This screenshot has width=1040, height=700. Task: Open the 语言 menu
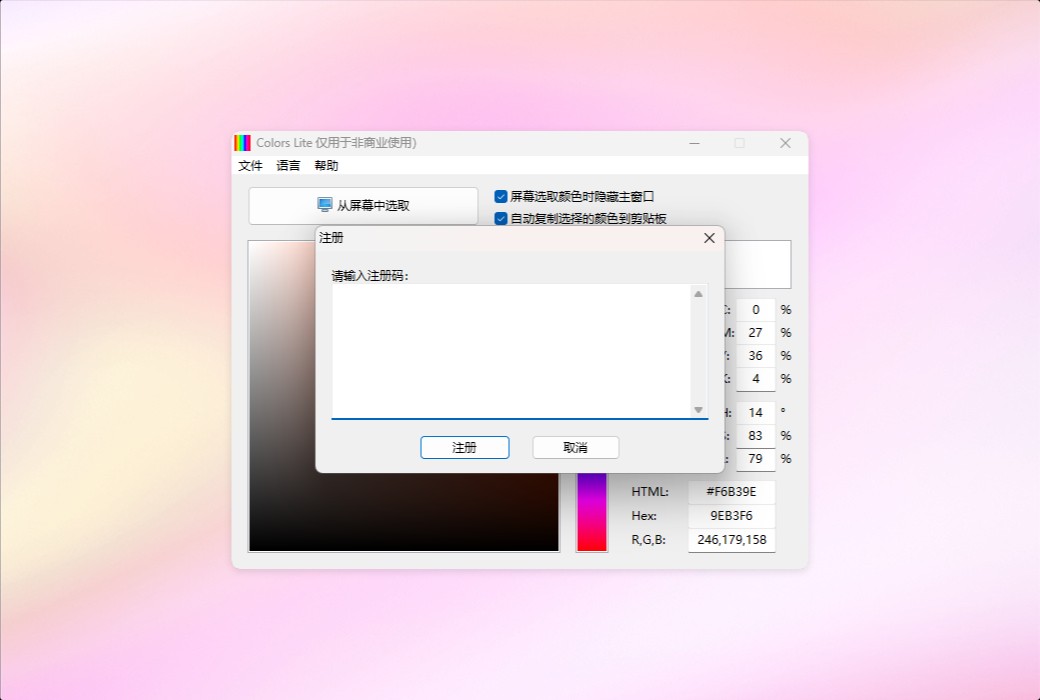[x=287, y=166]
